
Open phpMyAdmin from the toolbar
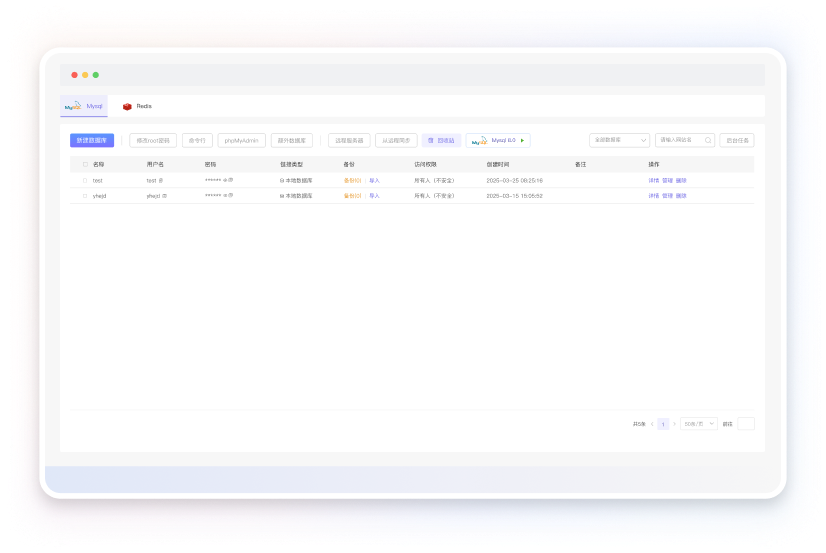[241, 141]
